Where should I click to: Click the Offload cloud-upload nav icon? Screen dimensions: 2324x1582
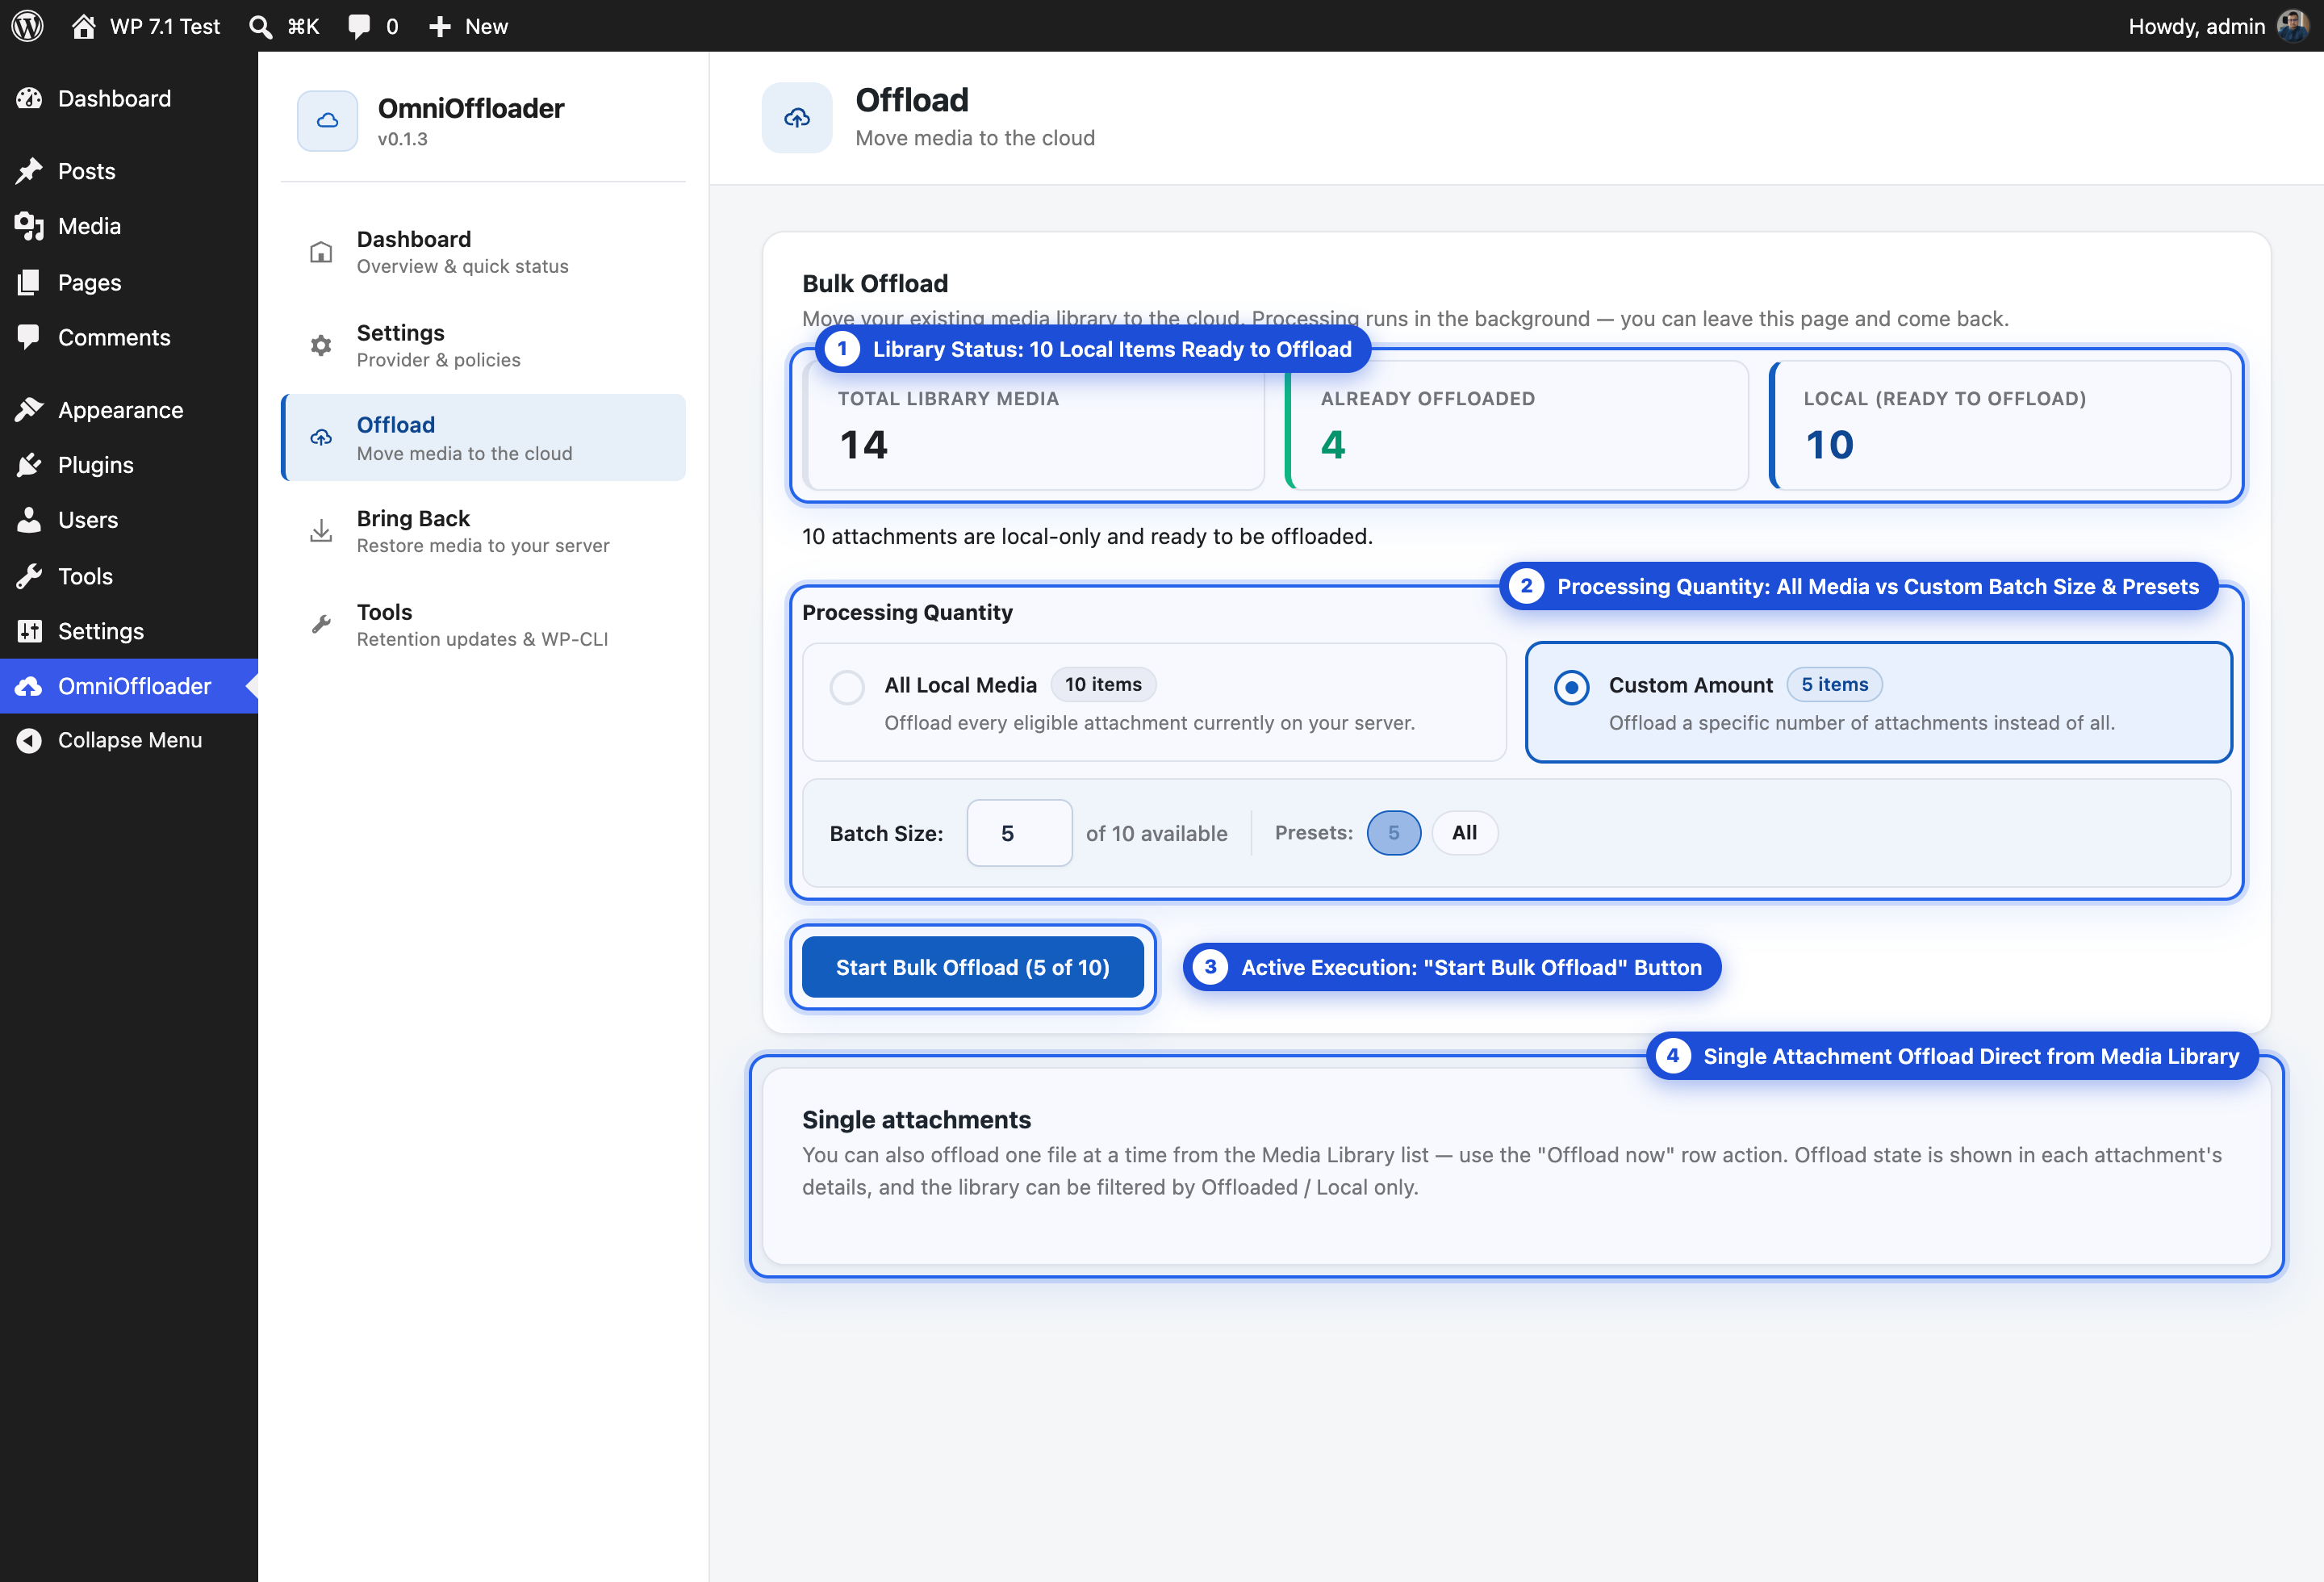tap(321, 438)
